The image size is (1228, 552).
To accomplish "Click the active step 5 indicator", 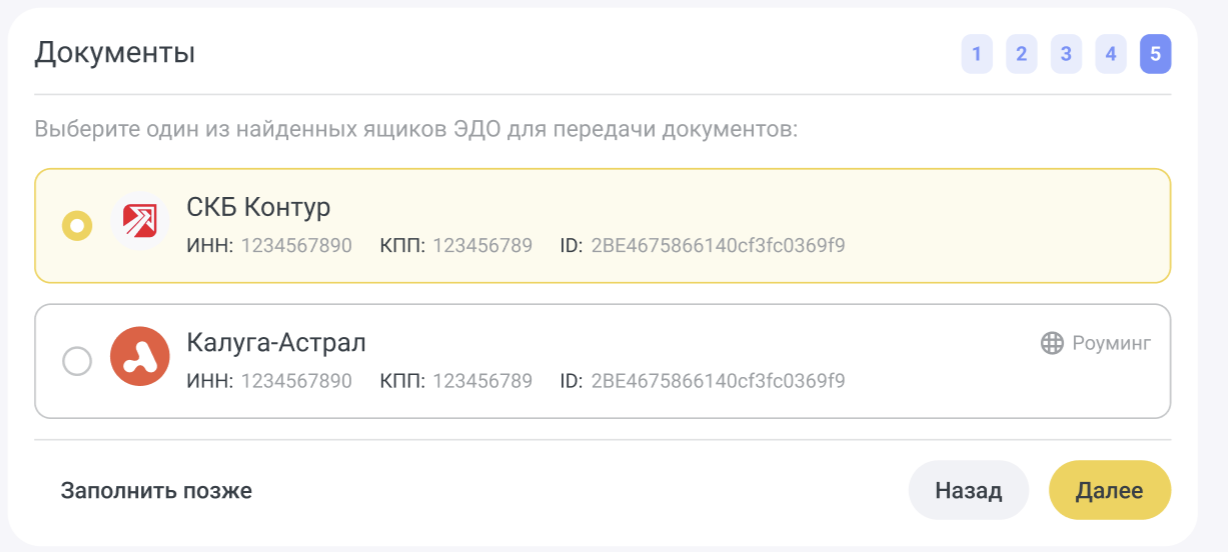I will pos(1155,54).
